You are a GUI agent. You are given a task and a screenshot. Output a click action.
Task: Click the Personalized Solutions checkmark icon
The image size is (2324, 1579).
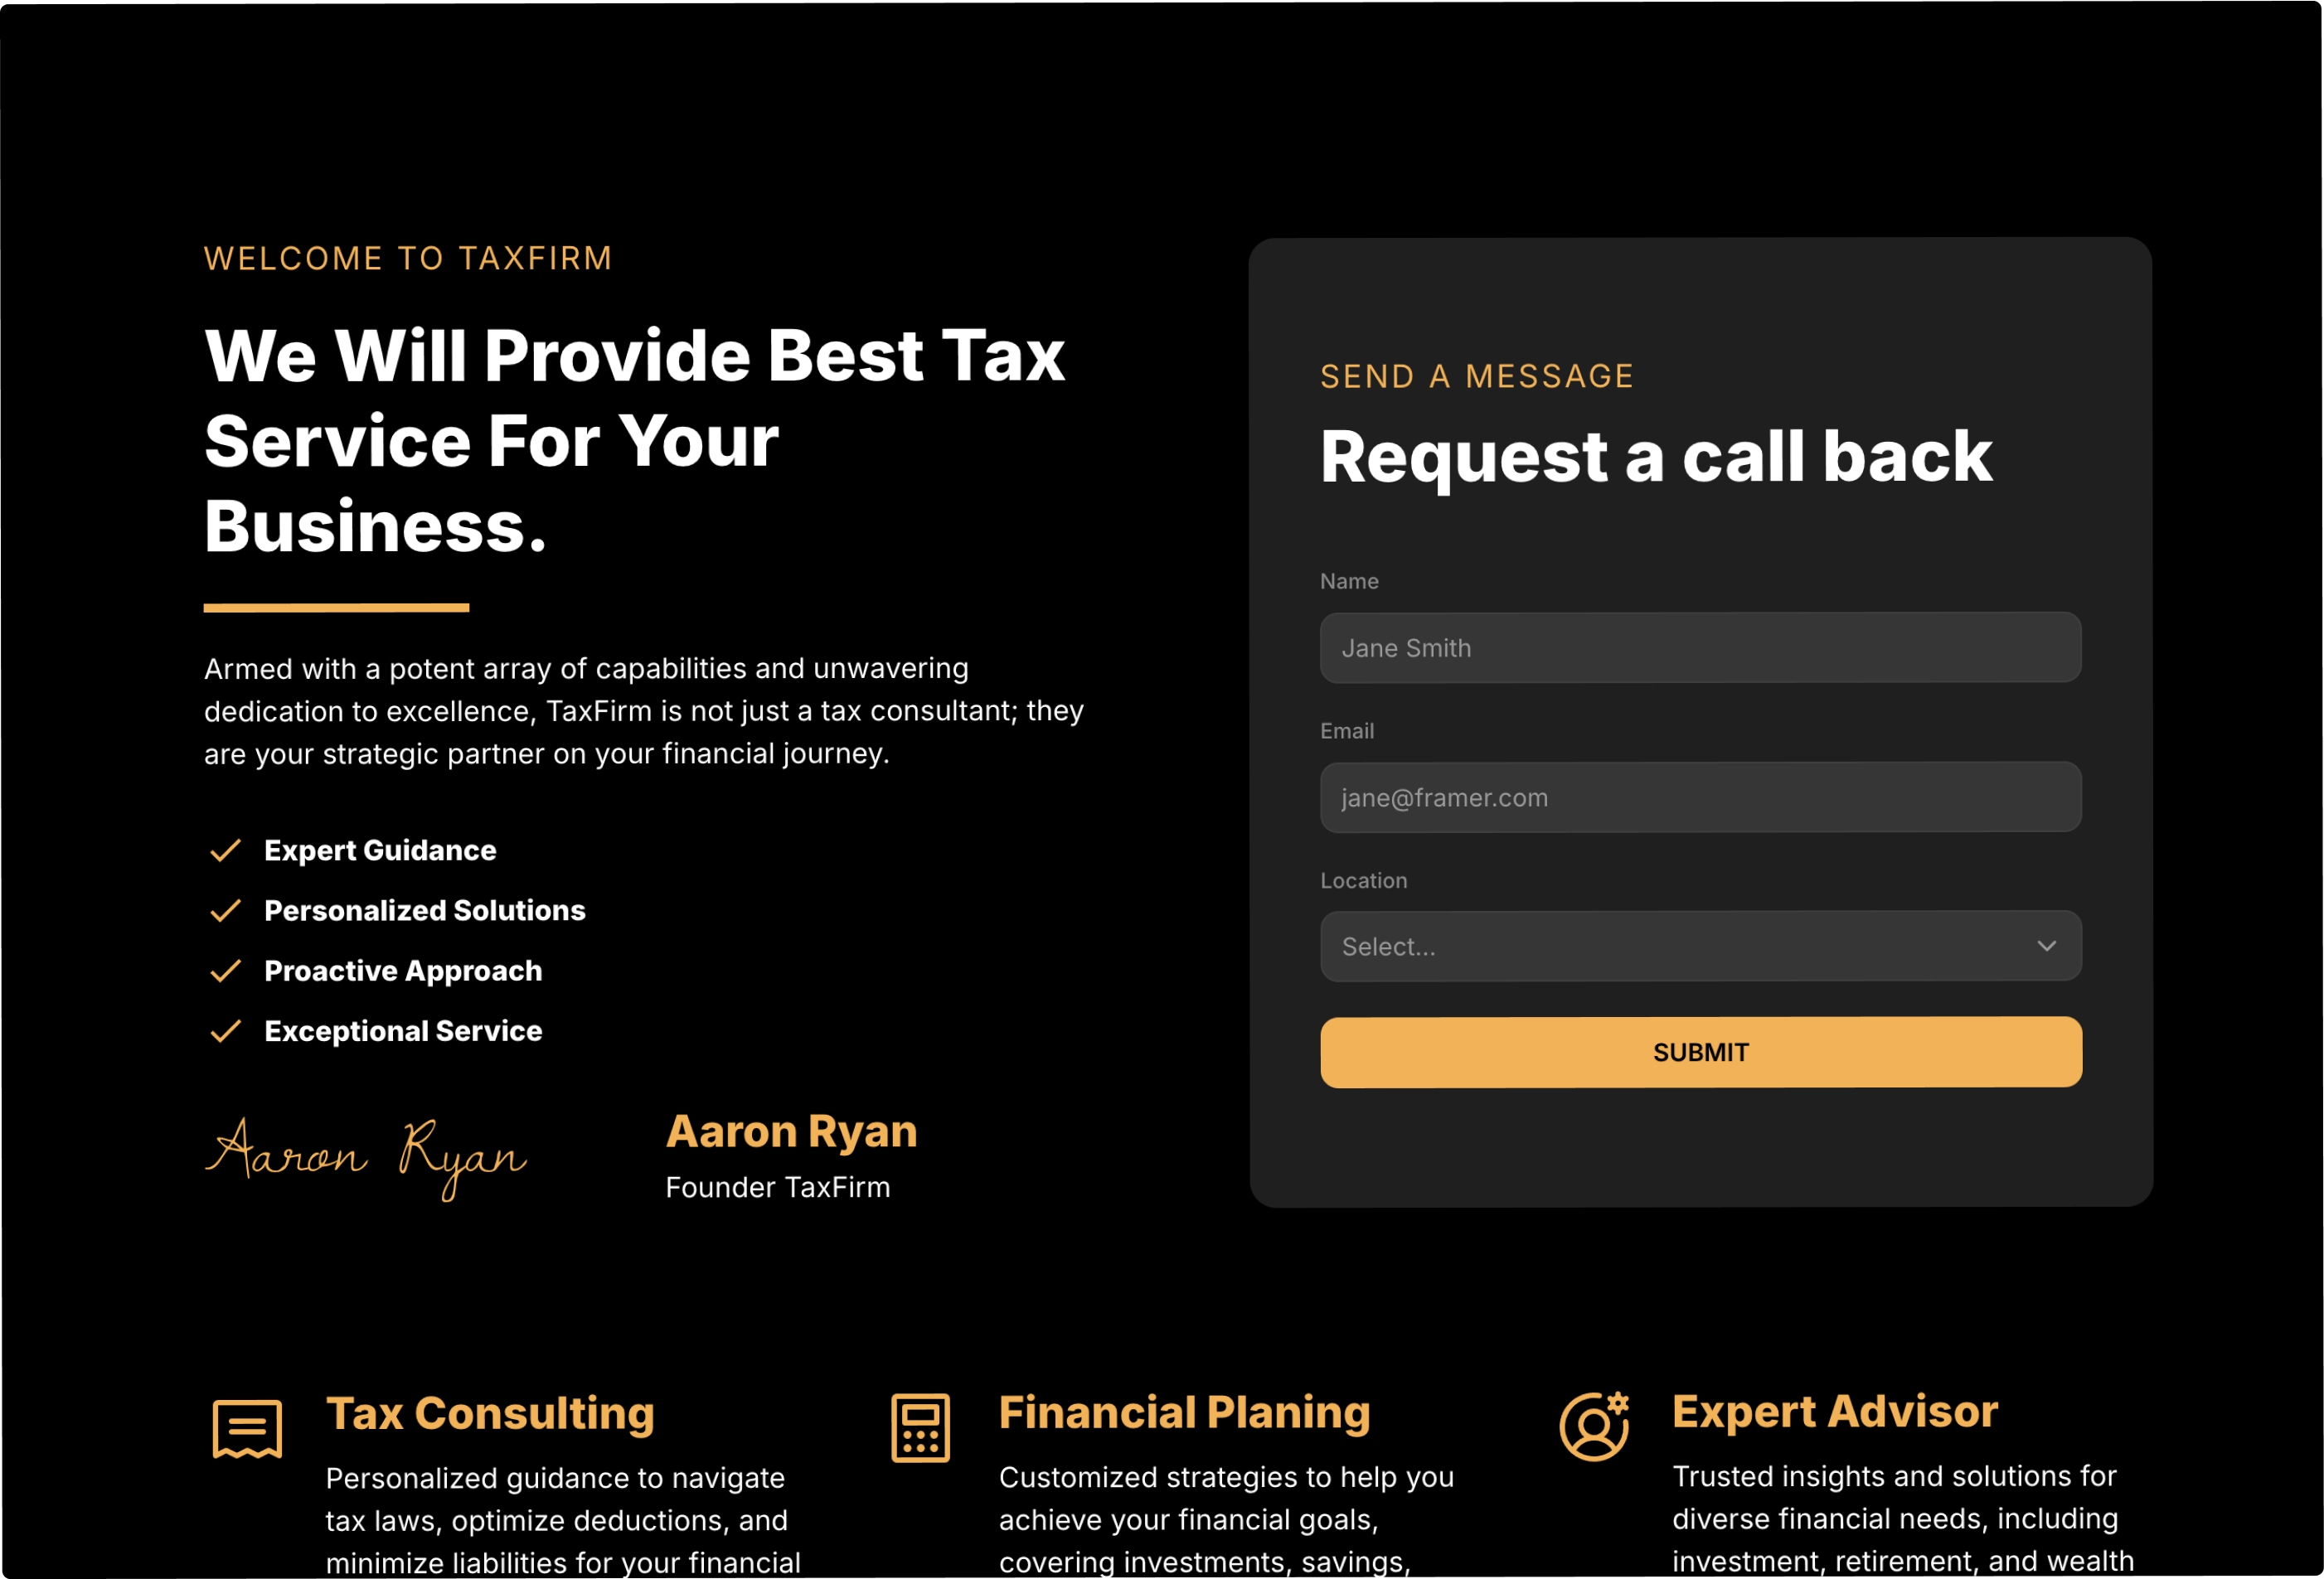click(226, 911)
